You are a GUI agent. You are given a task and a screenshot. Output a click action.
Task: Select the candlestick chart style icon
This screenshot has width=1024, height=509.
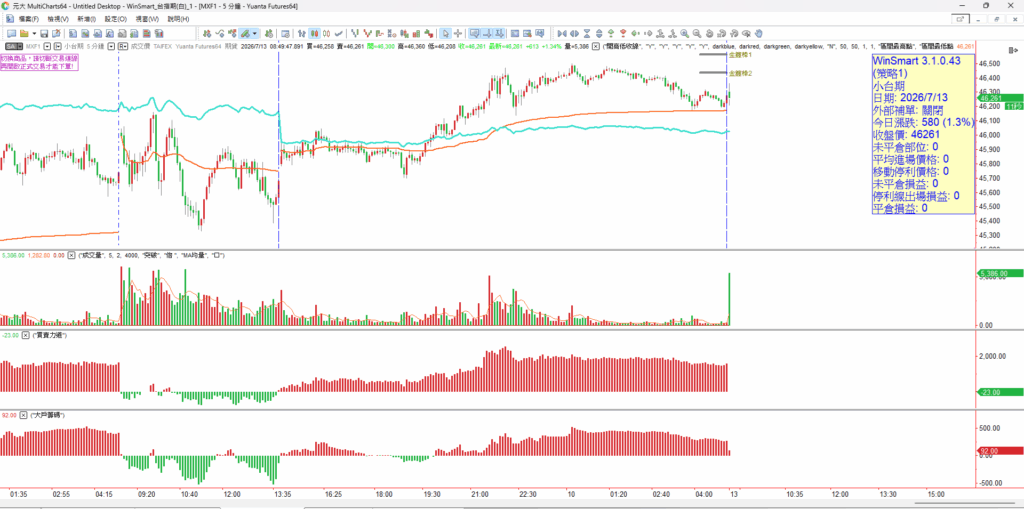pos(315,33)
